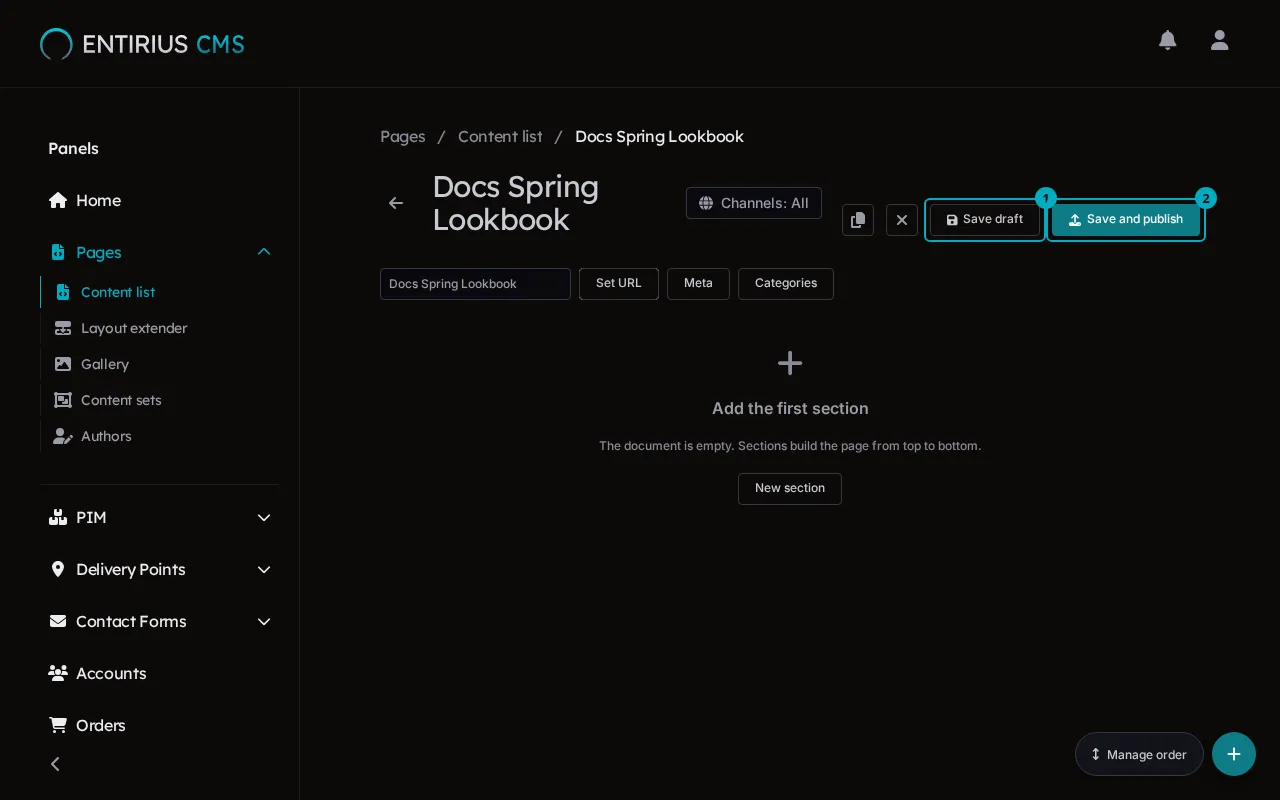Image resolution: width=1280 pixels, height=800 pixels.
Task: Click Save and publish
Action: [x=1126, y=220]
